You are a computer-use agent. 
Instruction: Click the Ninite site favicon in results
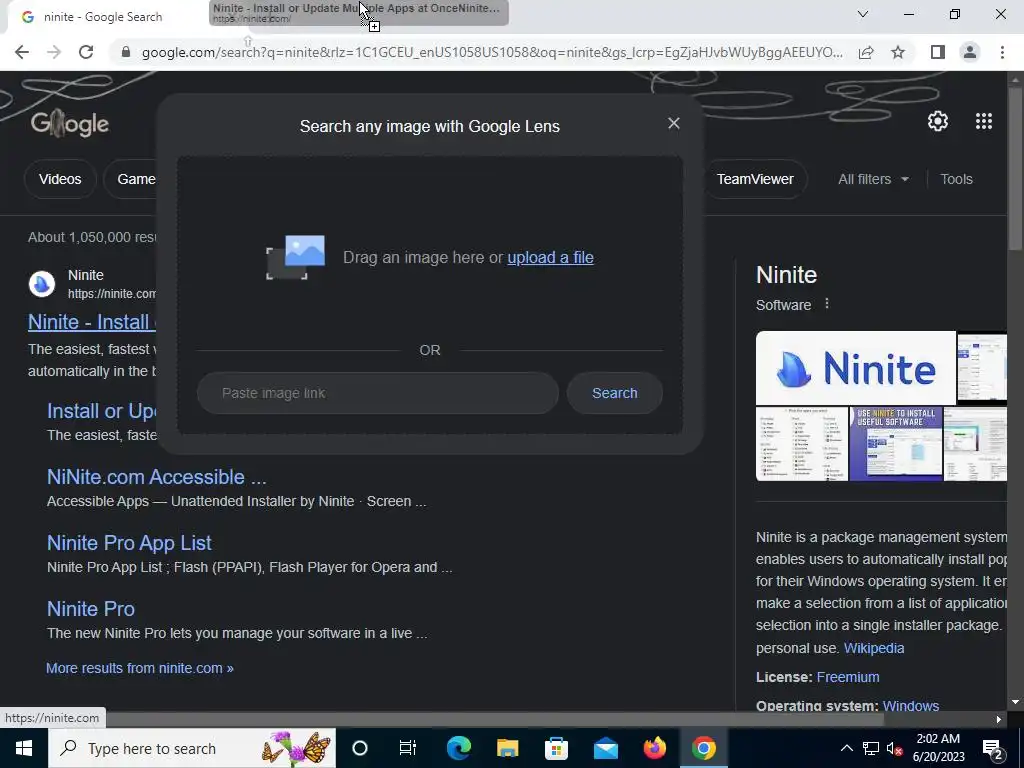coord(42,284)
